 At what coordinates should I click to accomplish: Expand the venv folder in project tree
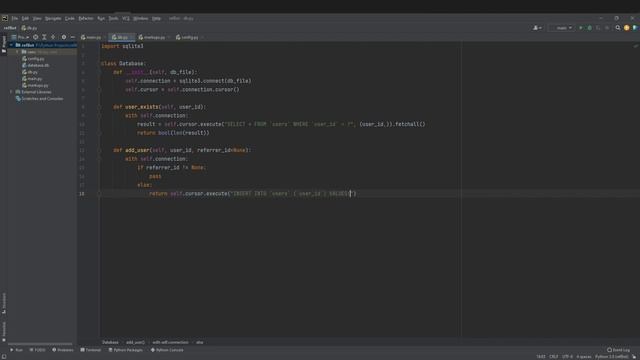click(x=18, y=52)
